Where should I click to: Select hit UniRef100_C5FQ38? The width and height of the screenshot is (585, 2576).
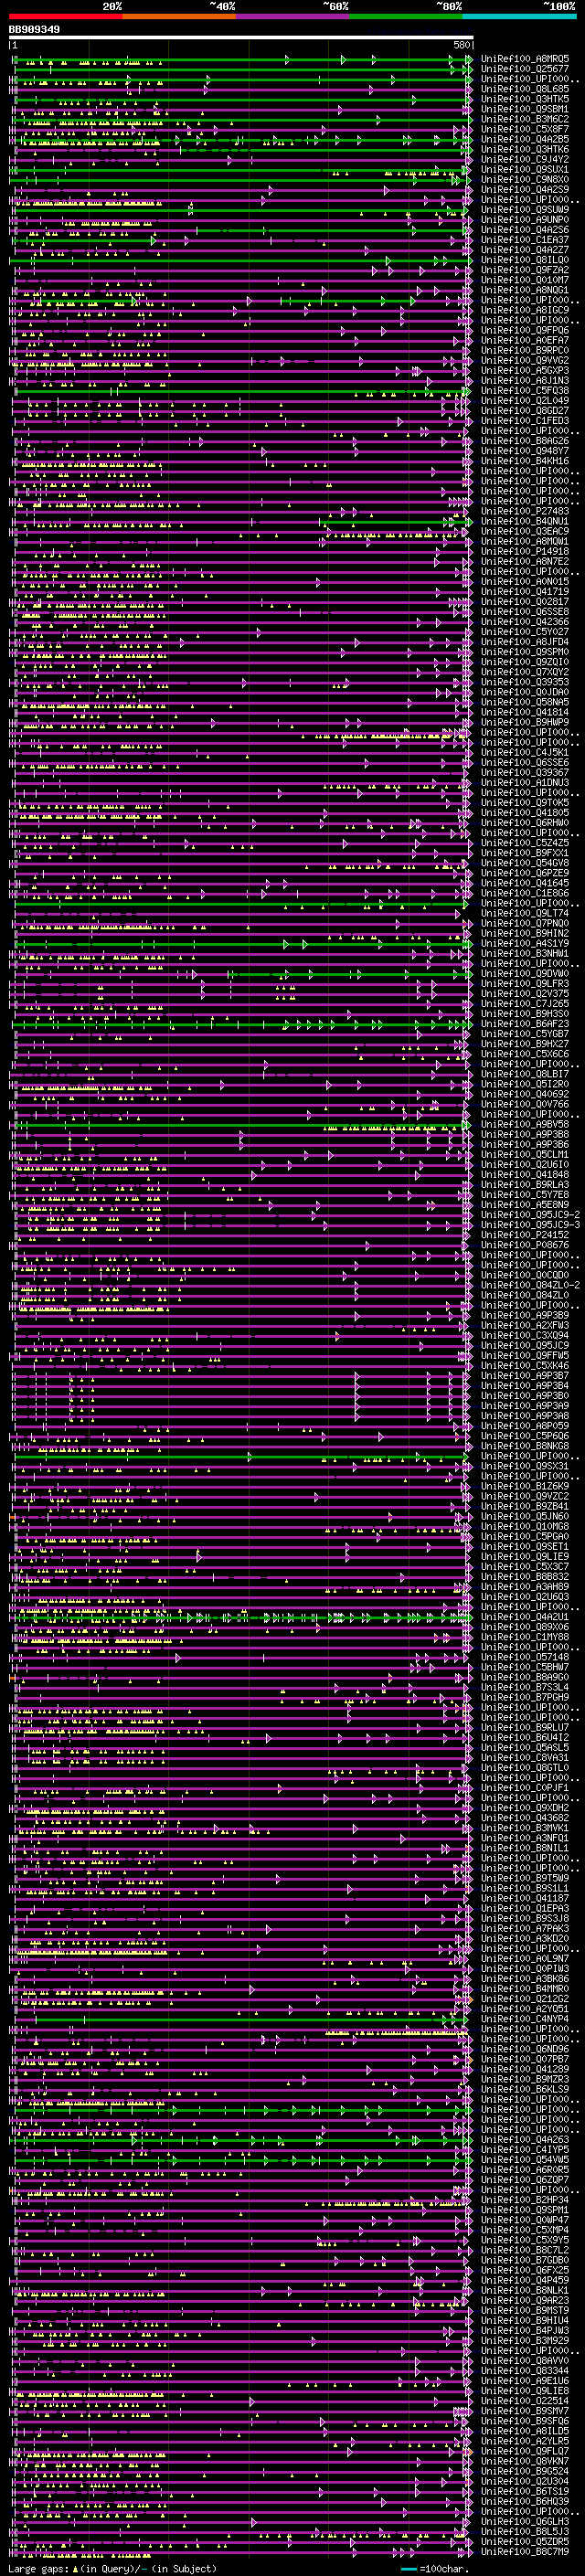pyautogui.click(x=525, y=390)
